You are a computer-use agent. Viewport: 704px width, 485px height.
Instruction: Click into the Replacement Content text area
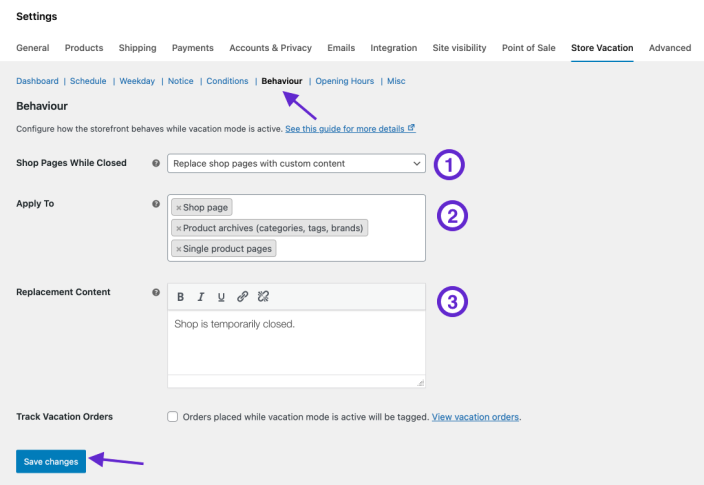coord(296,343)
